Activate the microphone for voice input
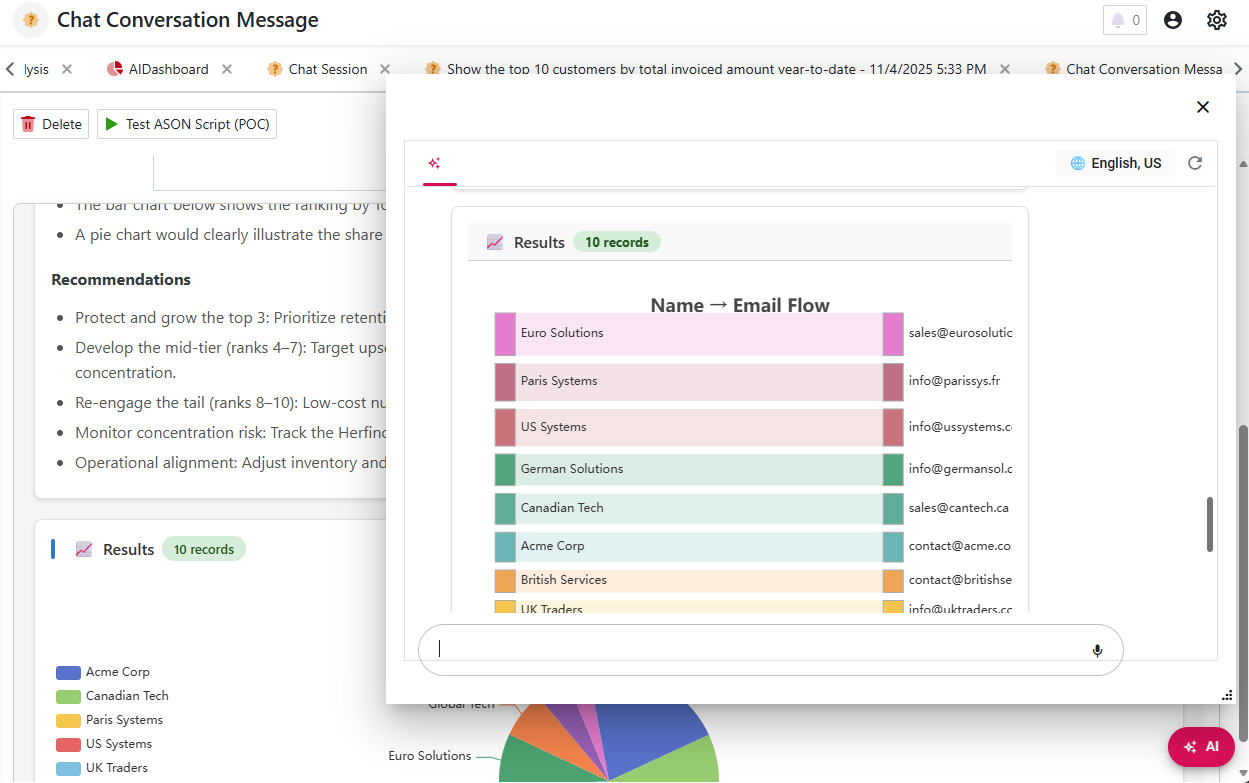Screen dimensions: 1249x783 click(x=1096, y=650)
